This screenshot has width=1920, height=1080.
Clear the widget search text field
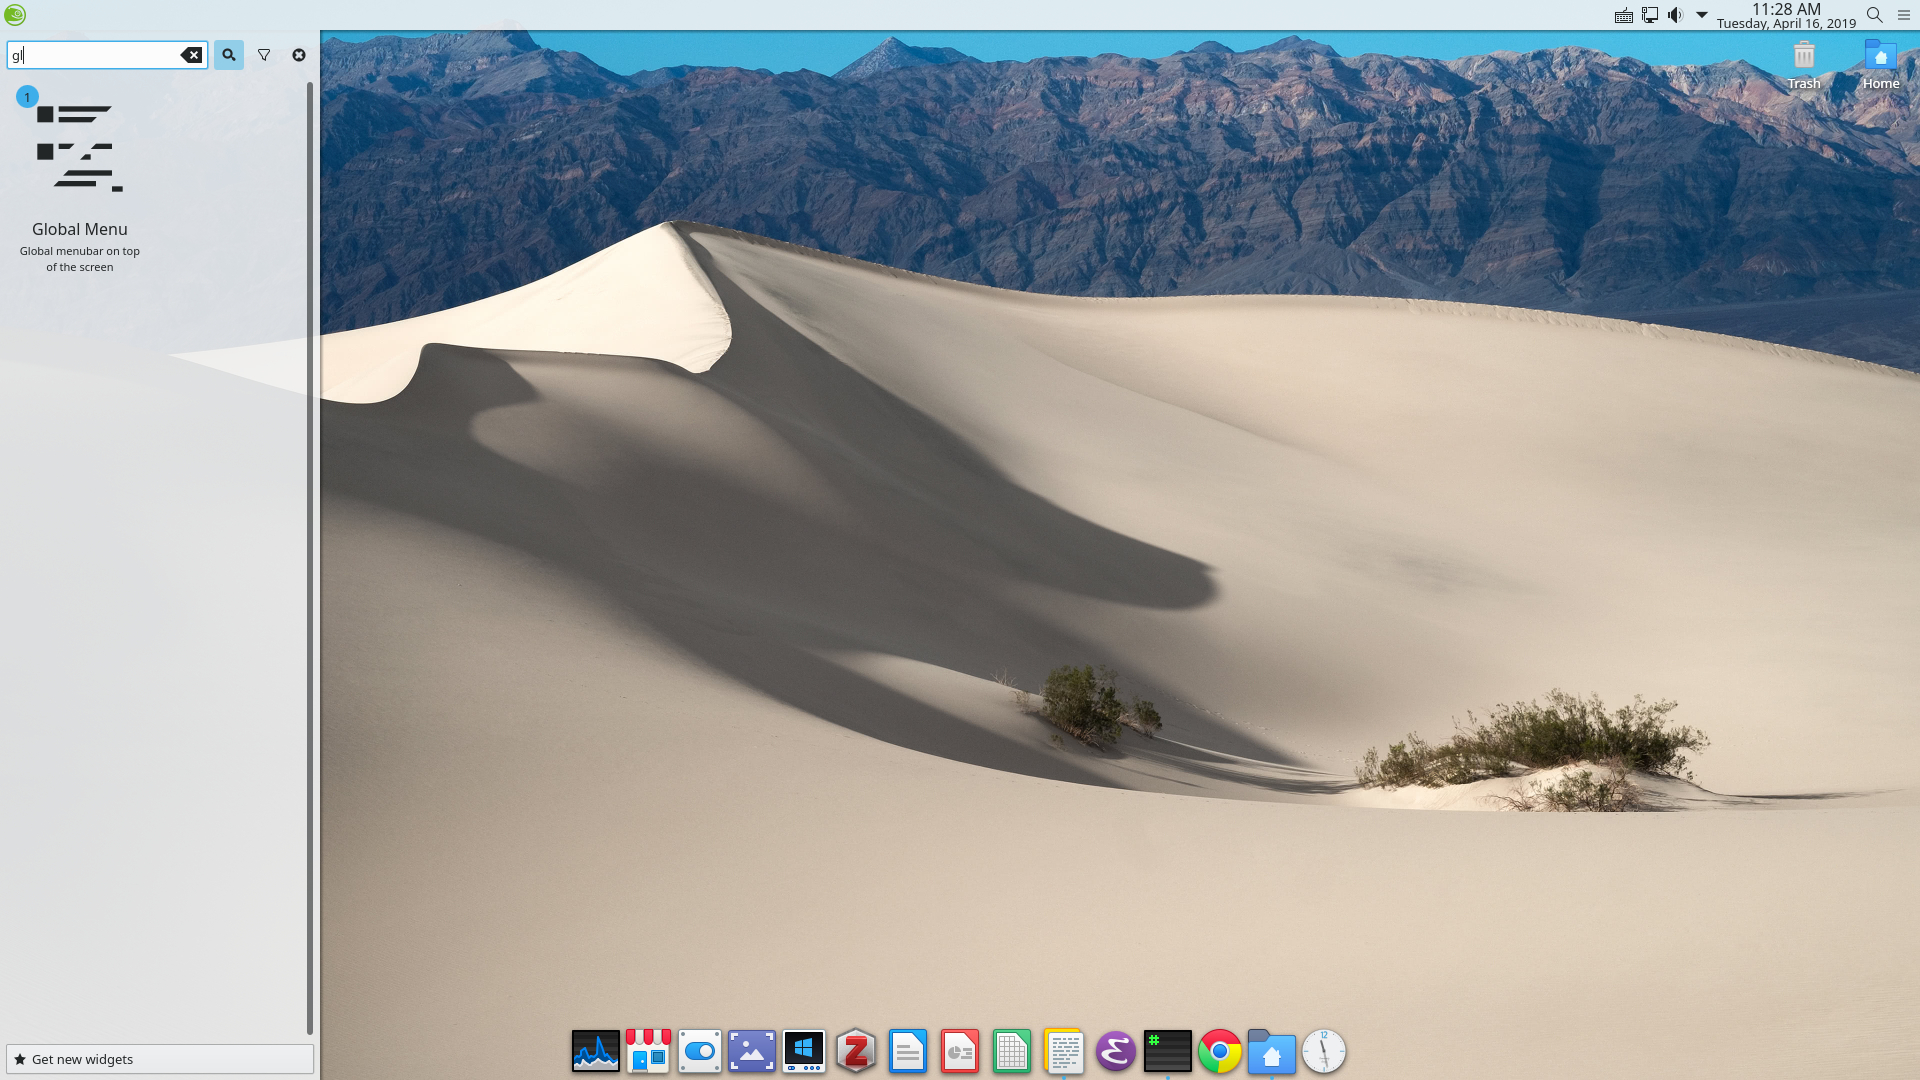pos(191,55)
